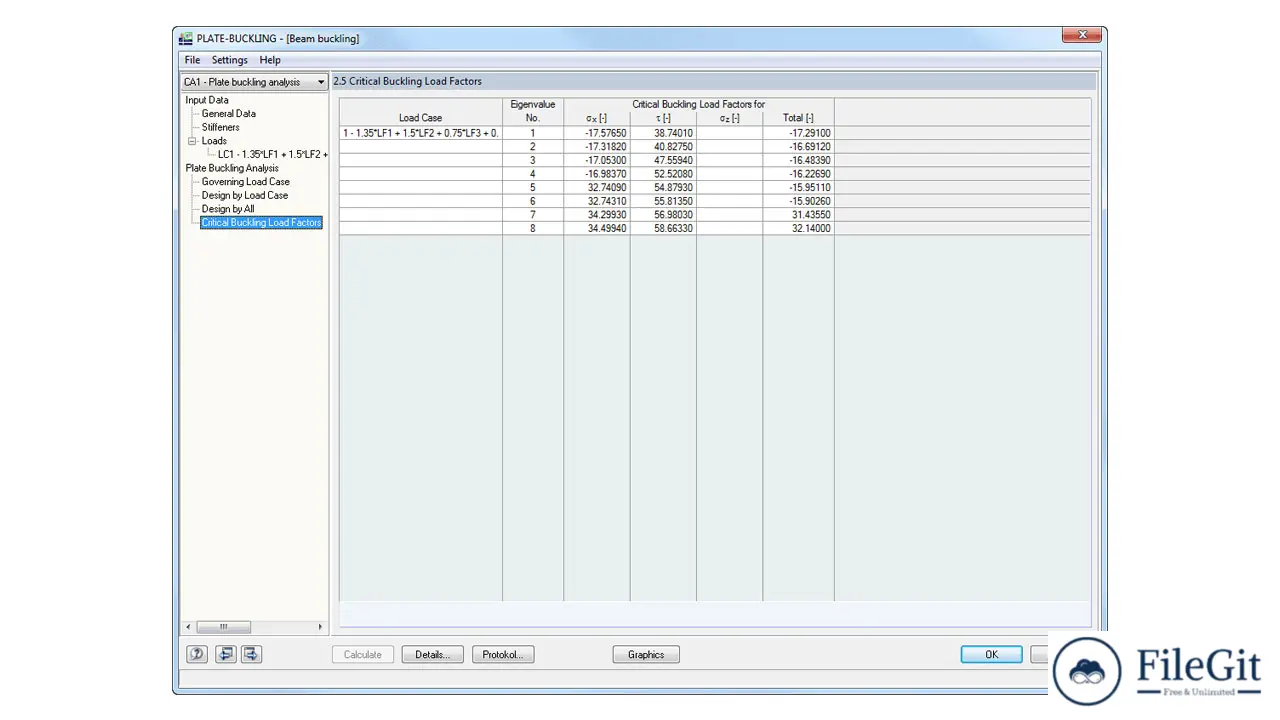Select total value 31.43550

798,214
